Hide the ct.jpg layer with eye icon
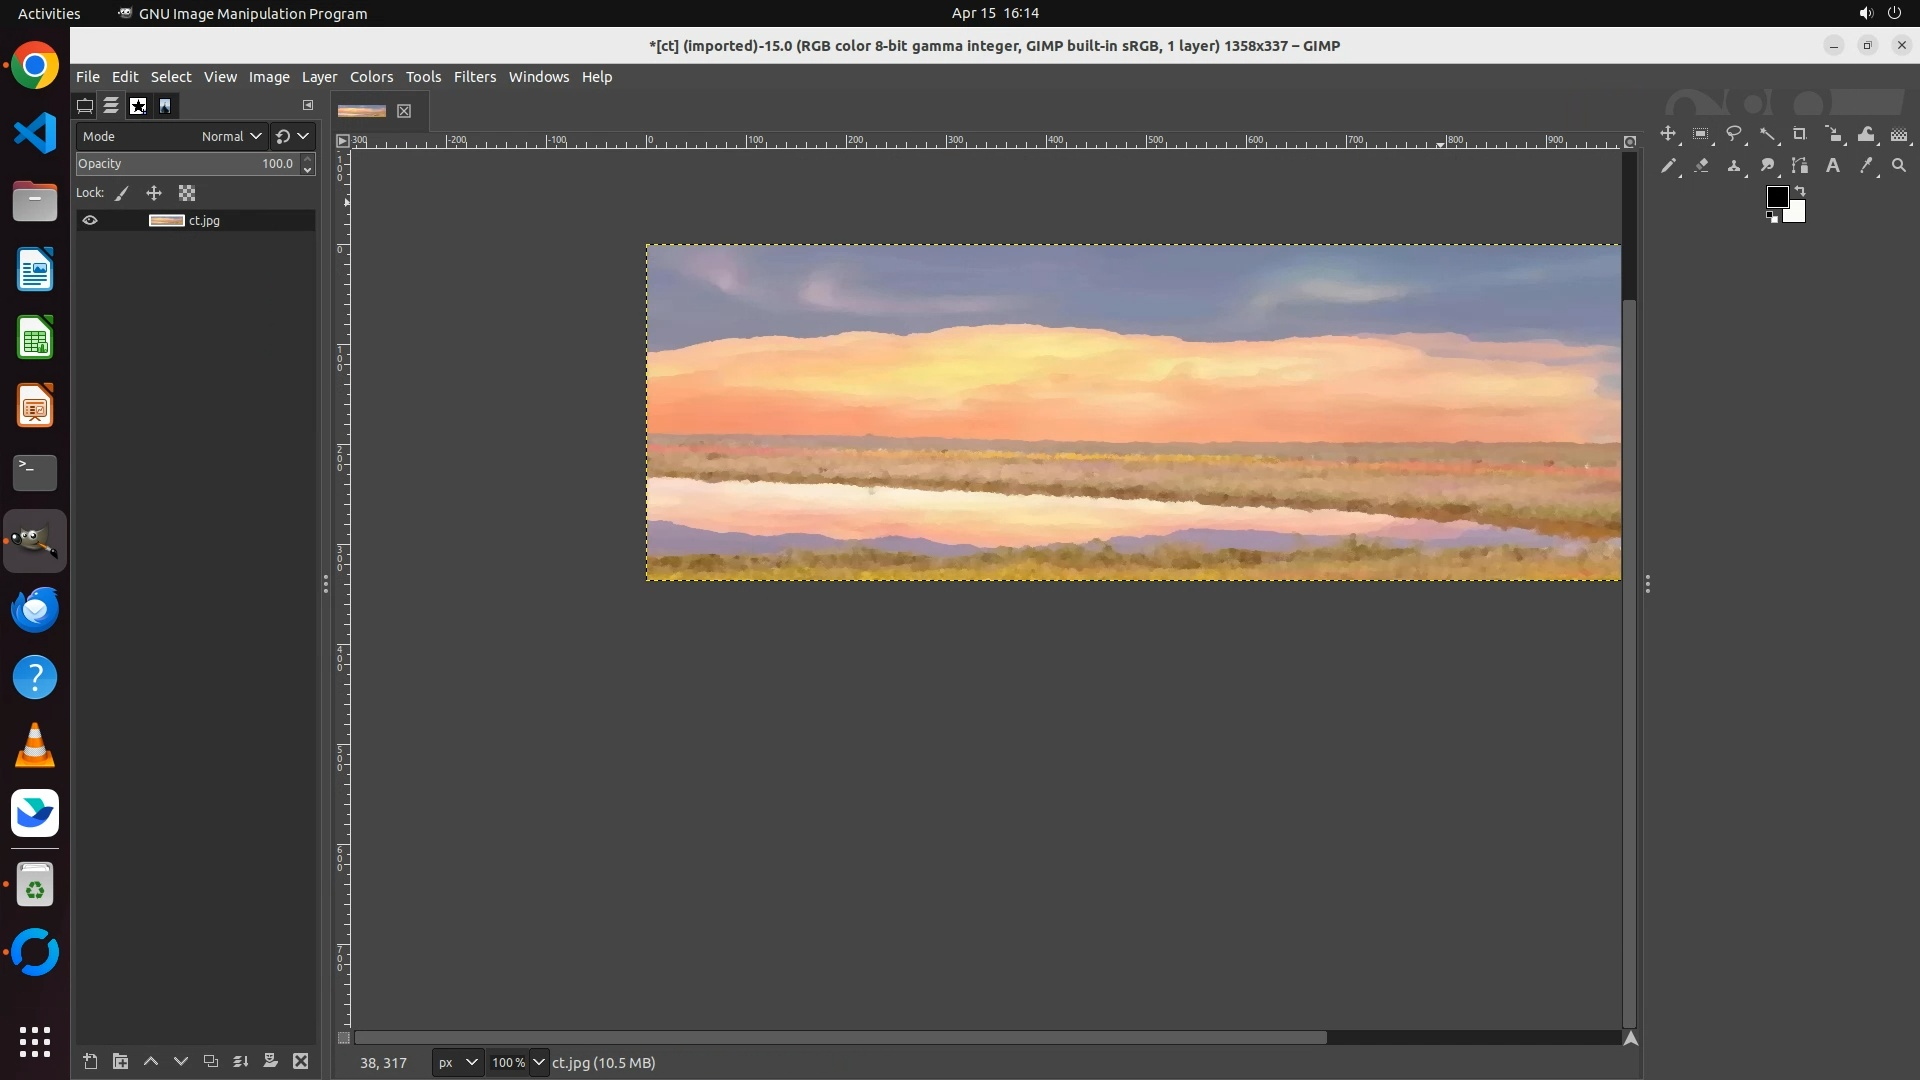The height and width of the screenshot is (1080, 1920). pyautogui.click(x=90, y=220)
